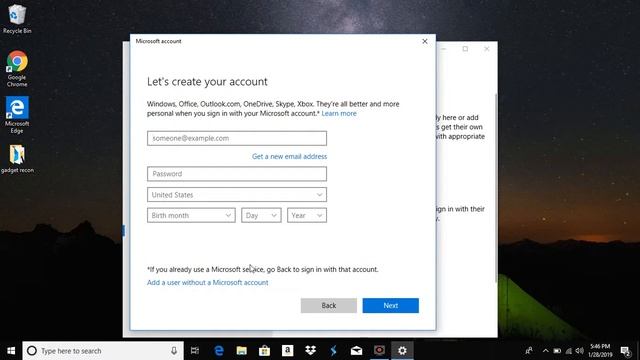Open the Recycle Bin desktop icon
The height and width of the screenshot is (360, 640).
tap(17, 19)
